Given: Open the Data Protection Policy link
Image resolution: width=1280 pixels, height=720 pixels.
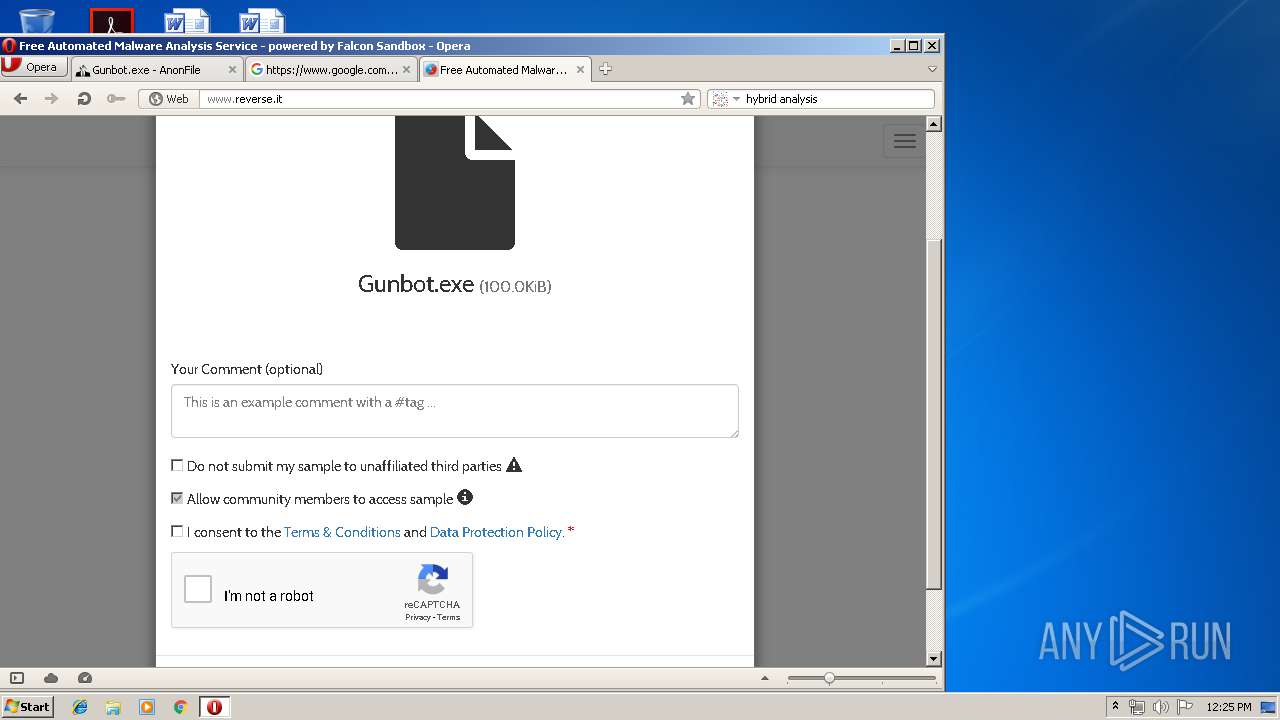Looking at the screenshot, I should (x=497, y=532).
